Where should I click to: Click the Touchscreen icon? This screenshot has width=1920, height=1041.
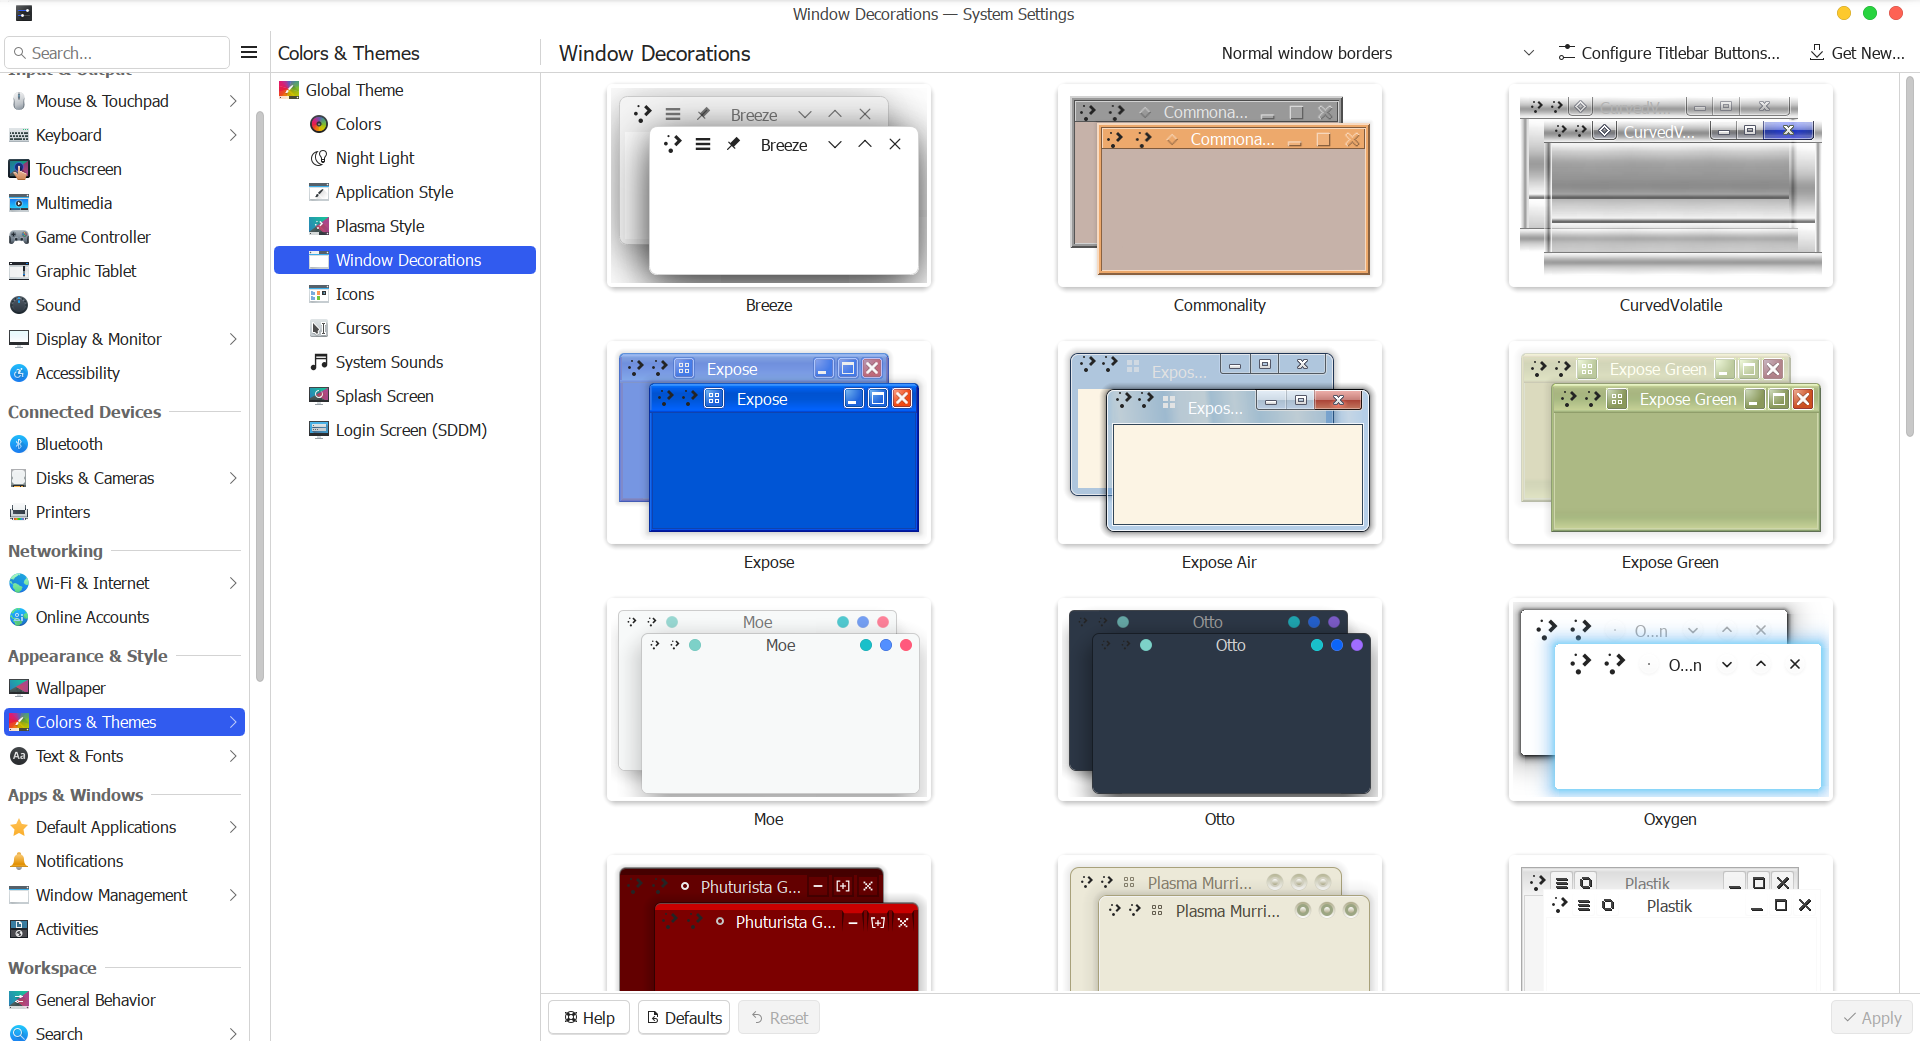tap(19, 169)
